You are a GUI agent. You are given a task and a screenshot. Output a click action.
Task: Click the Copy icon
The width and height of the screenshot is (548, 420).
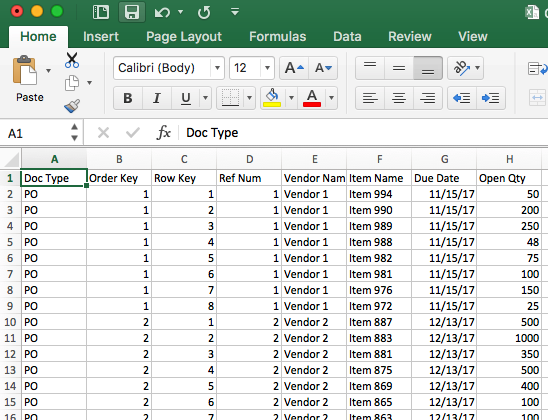[x=72, y=83]
